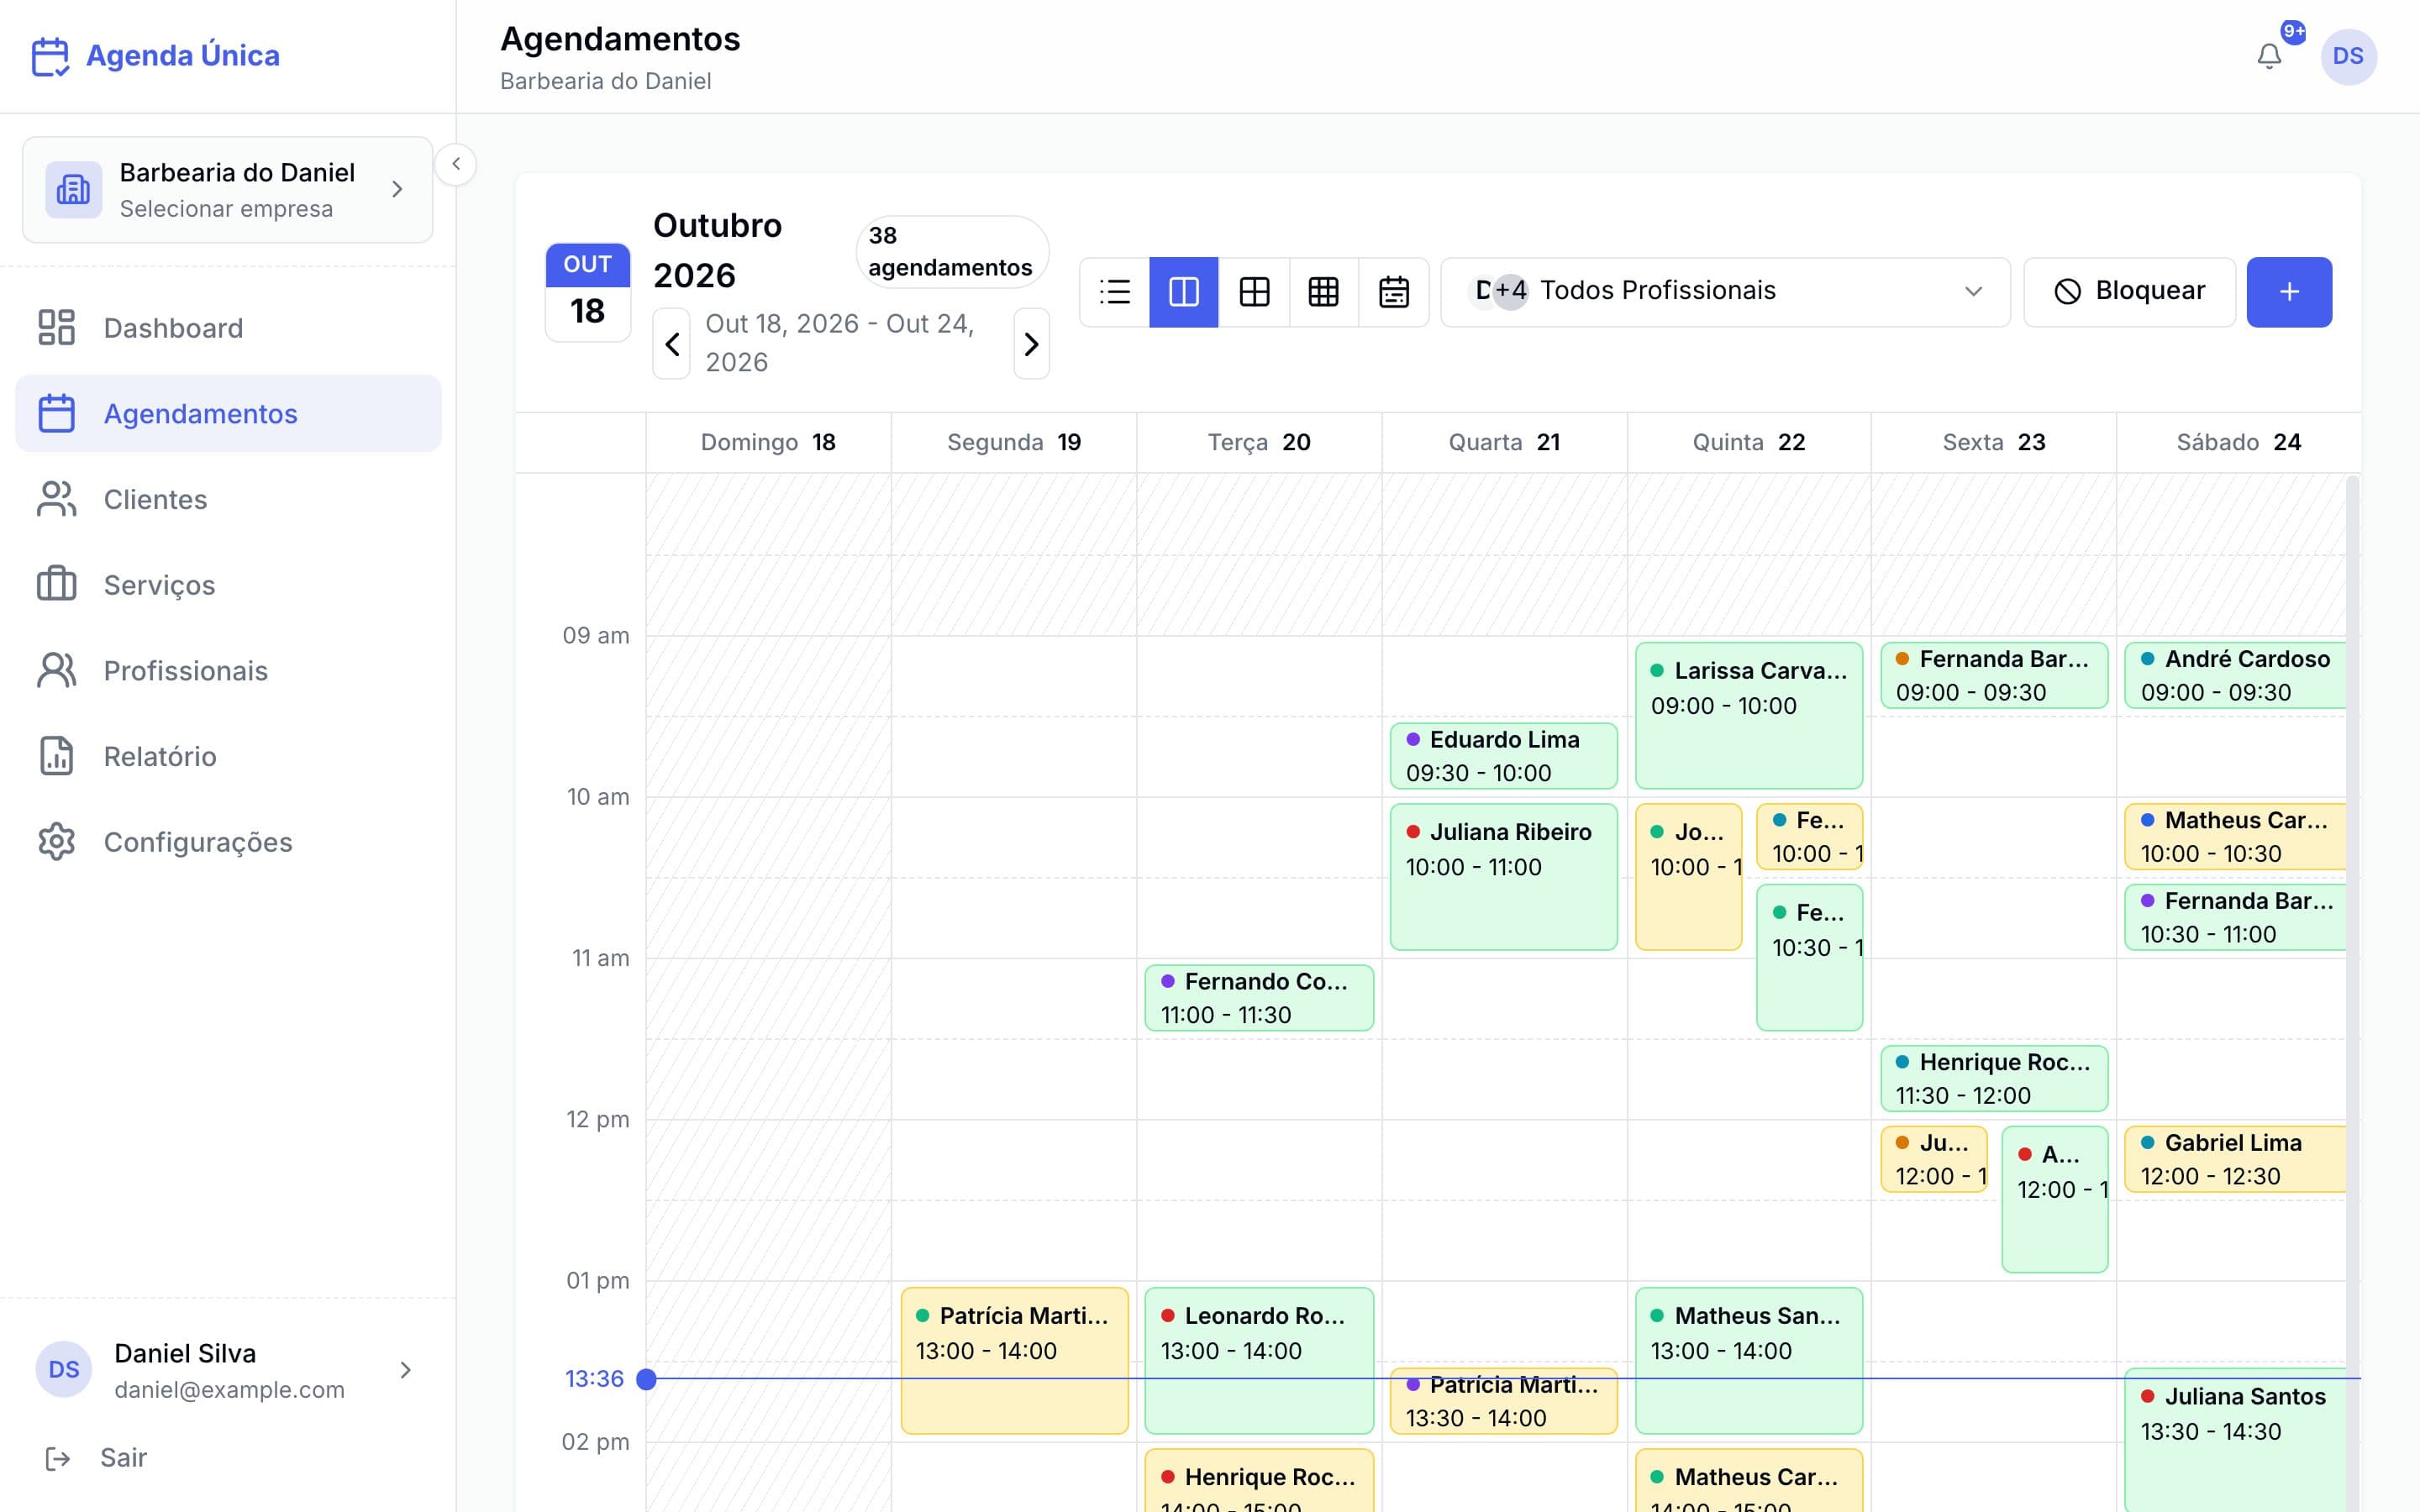Click the Bloquear button
This screenshot has height=1512, width=2420.
(2129, 292)
